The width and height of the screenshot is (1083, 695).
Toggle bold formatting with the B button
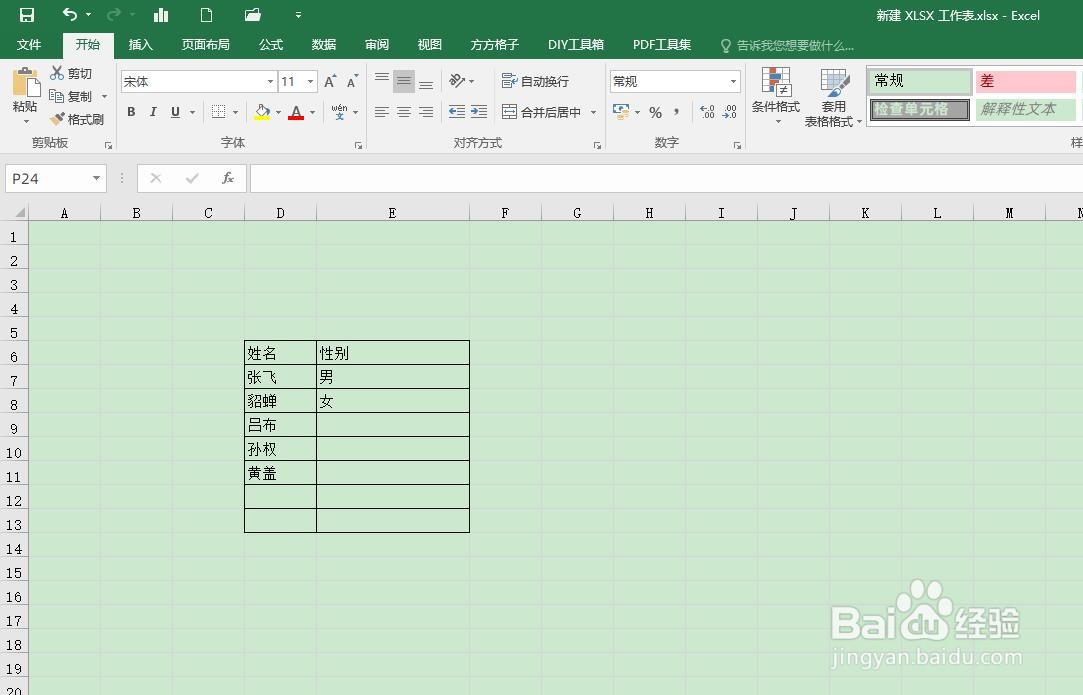[131, 112]
